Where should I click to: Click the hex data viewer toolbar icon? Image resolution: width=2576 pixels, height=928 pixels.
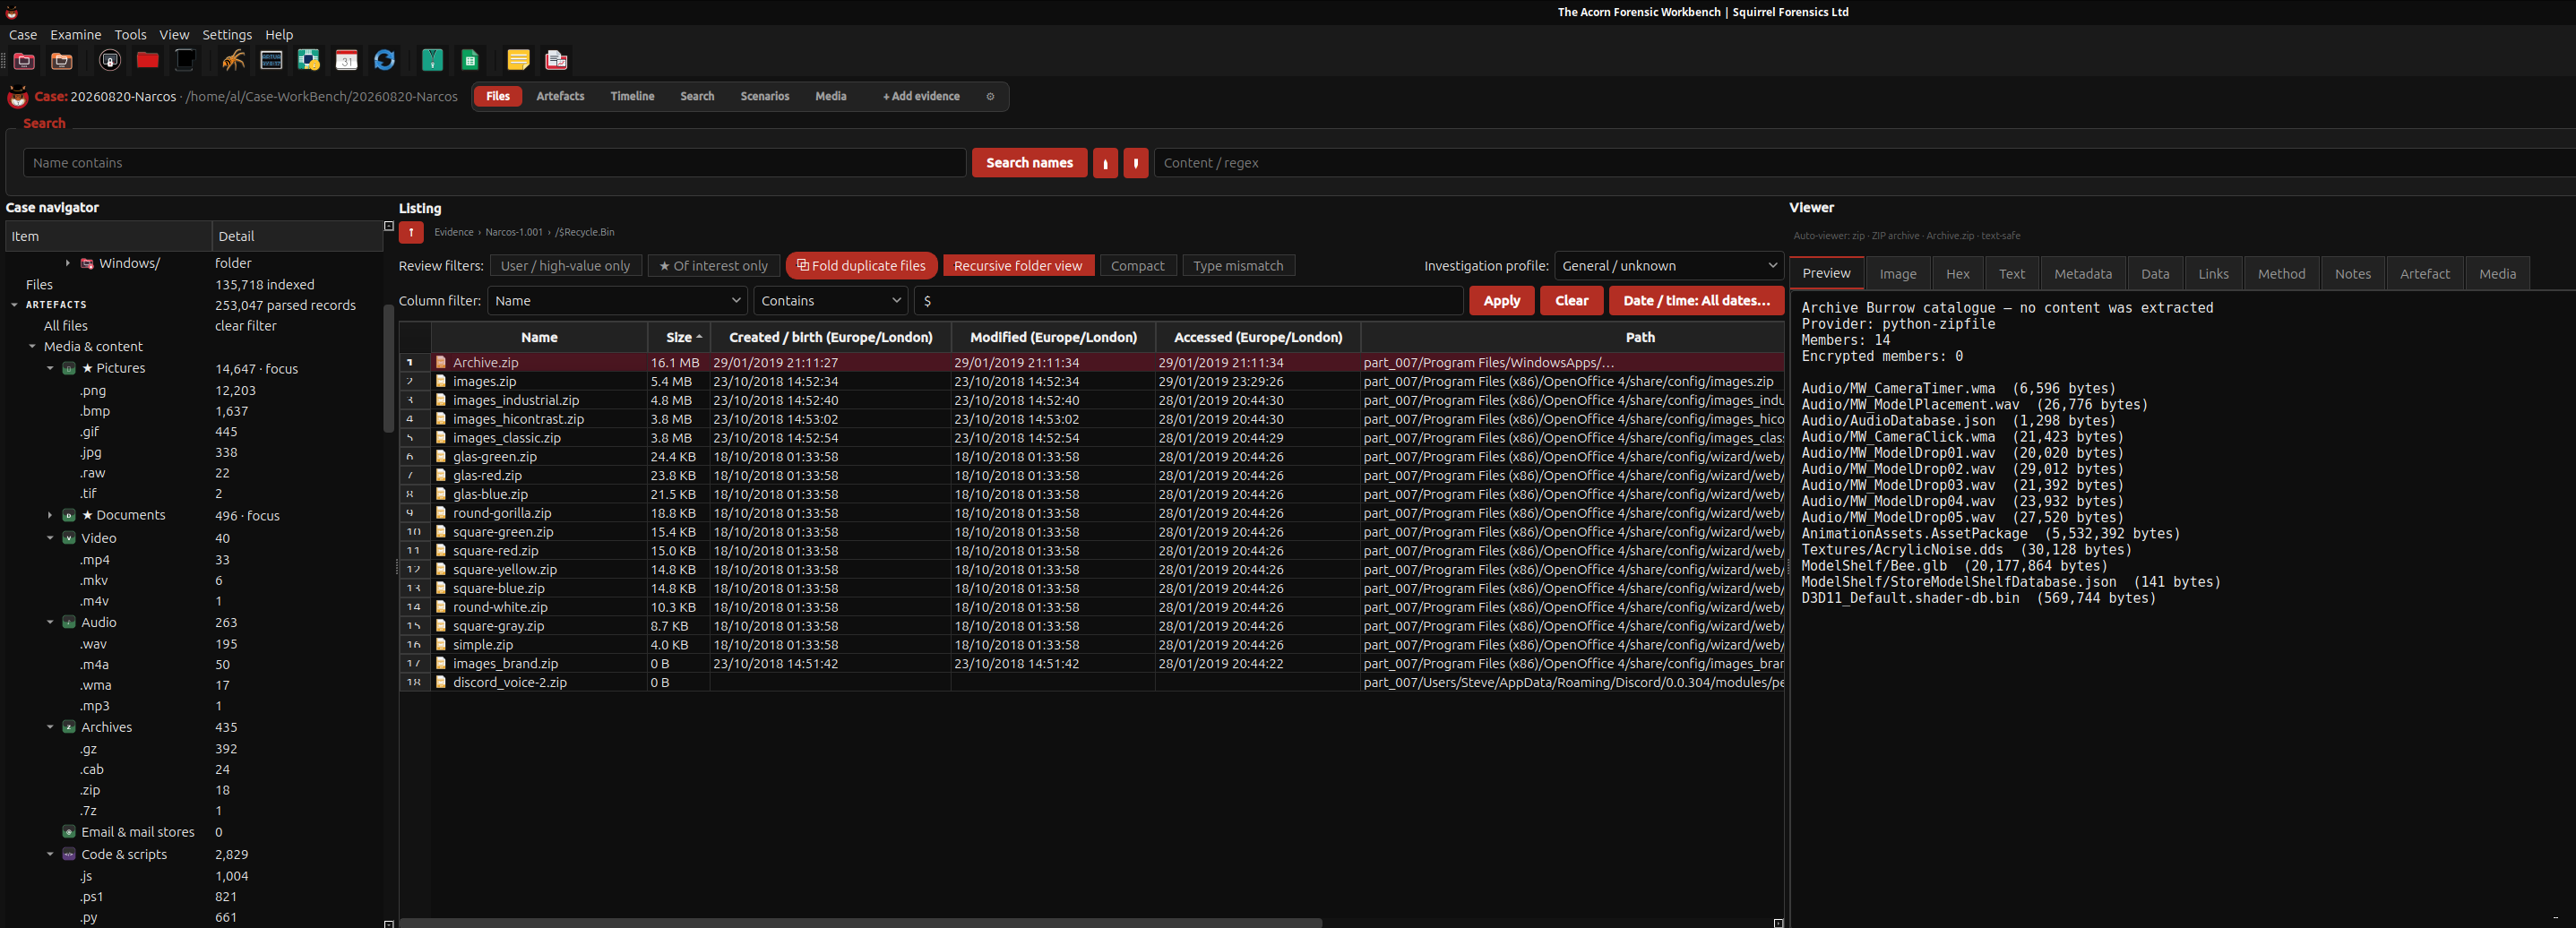271,61
